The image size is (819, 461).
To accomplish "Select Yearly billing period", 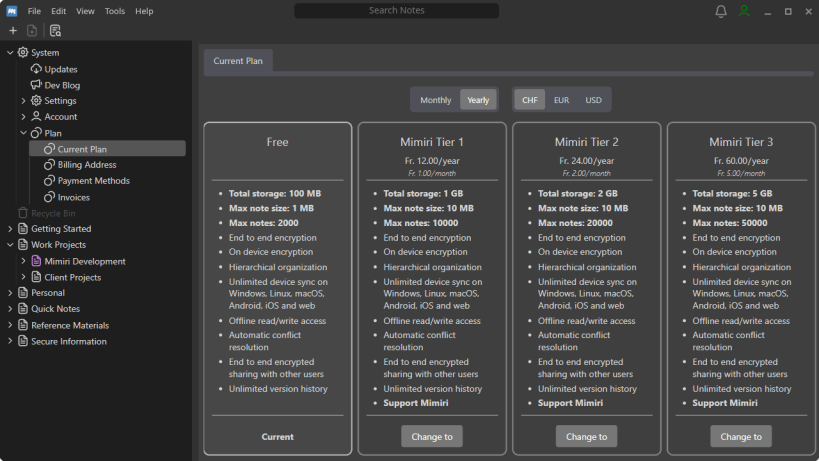I will 478,100.
